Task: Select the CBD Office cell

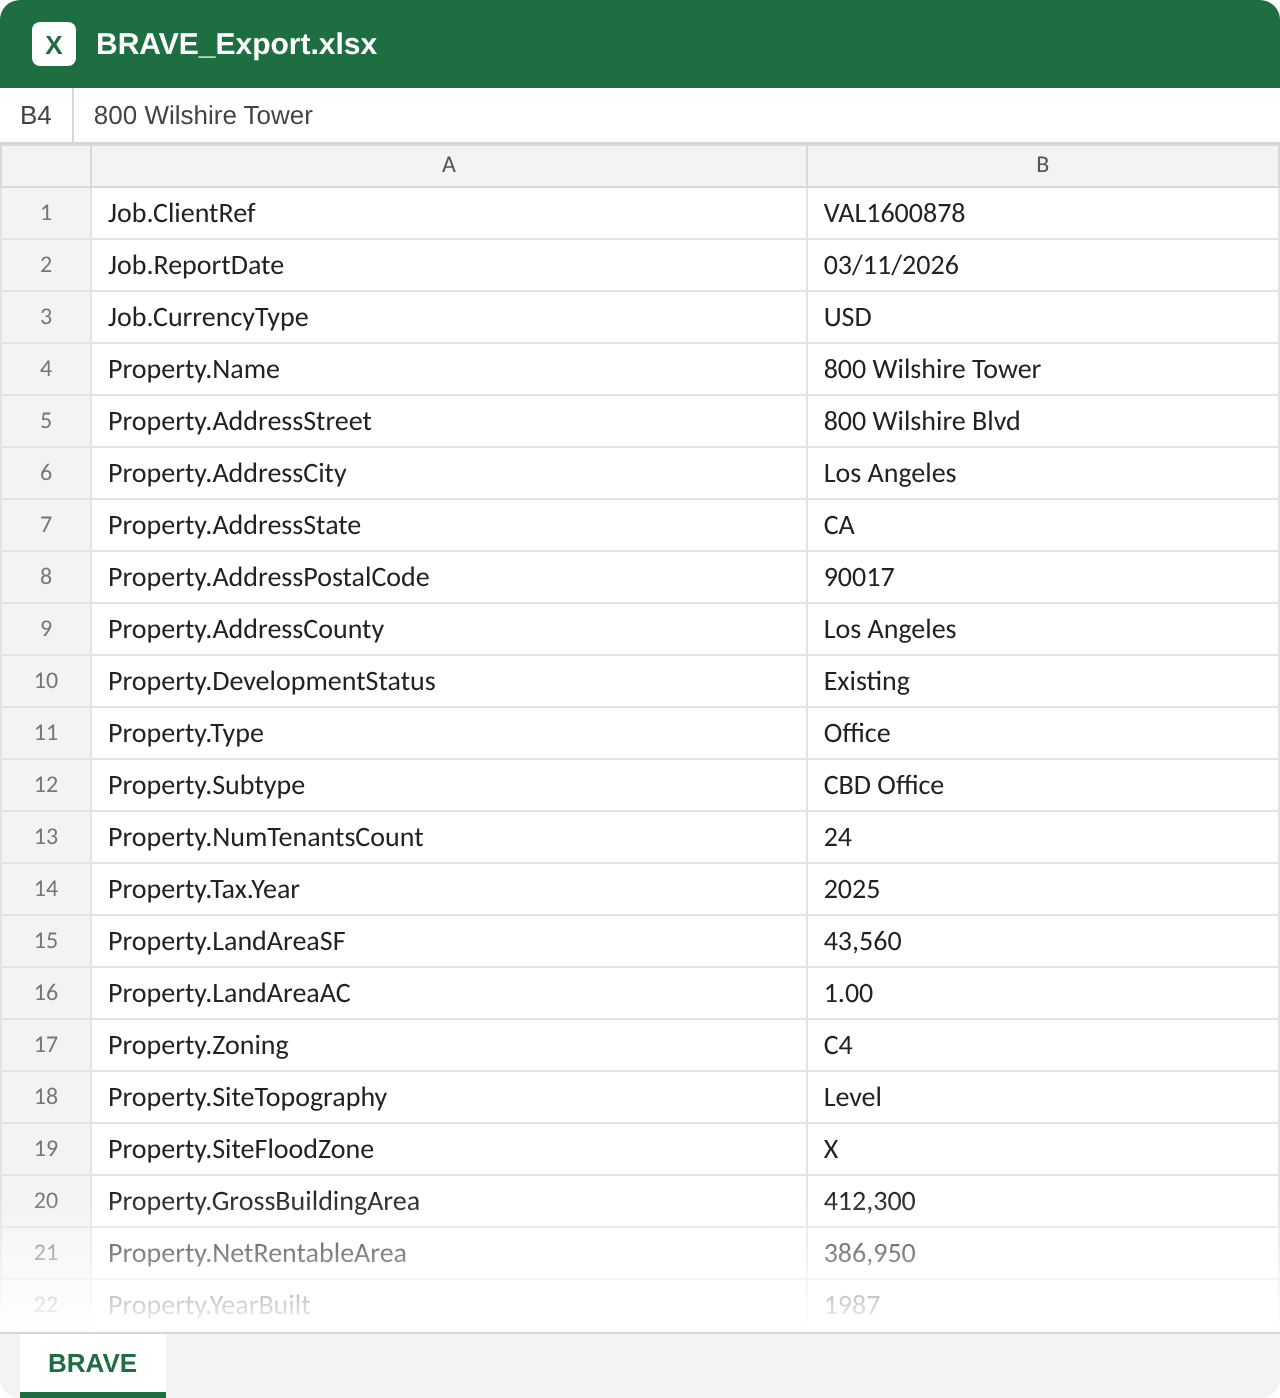Action: pyautogui.click(x=1043, y=785)
